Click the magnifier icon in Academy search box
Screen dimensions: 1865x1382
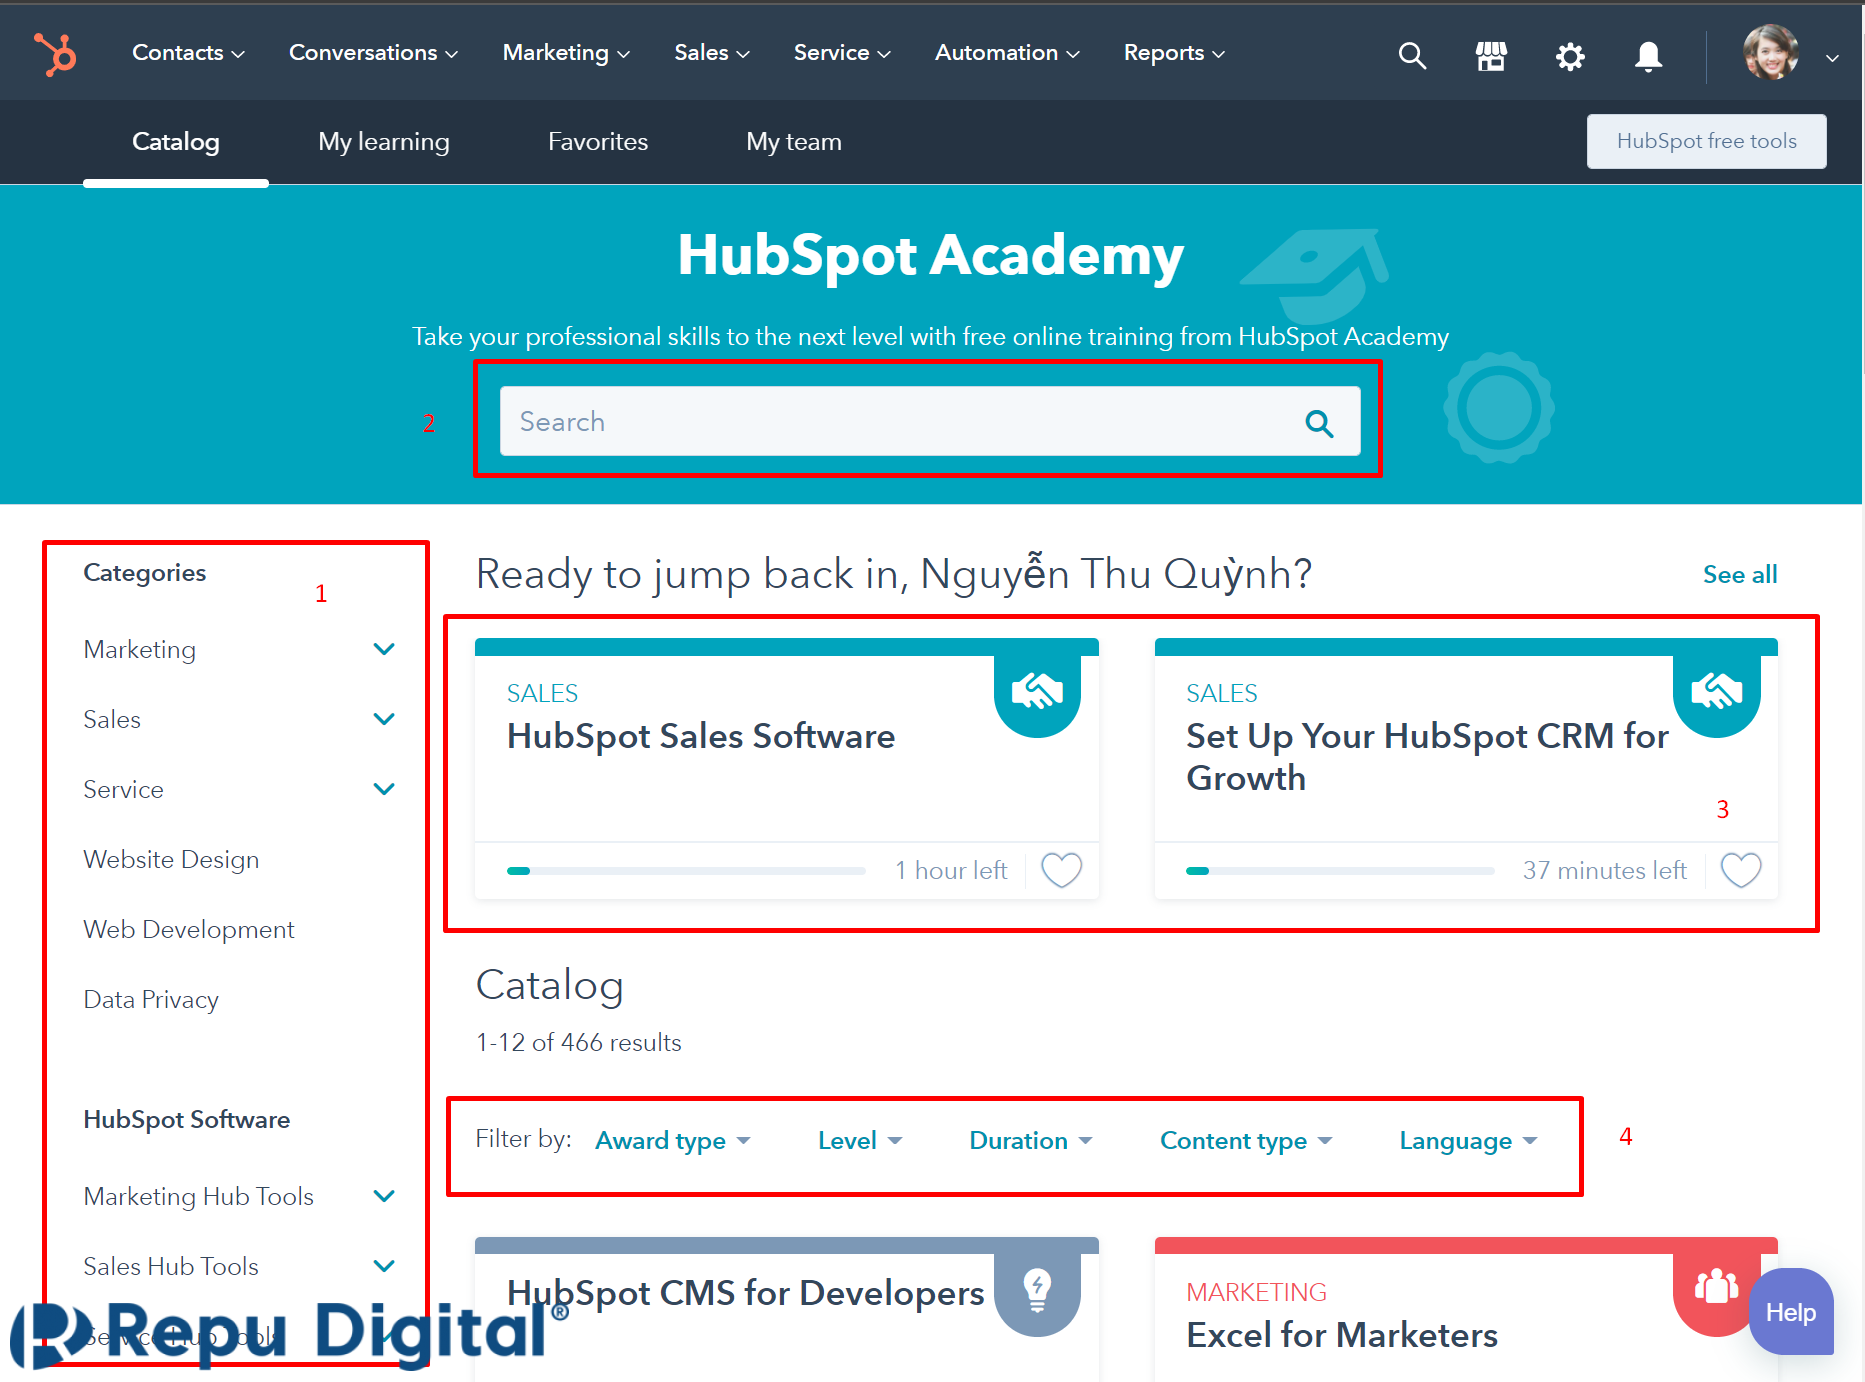[x=1319, y=423]
